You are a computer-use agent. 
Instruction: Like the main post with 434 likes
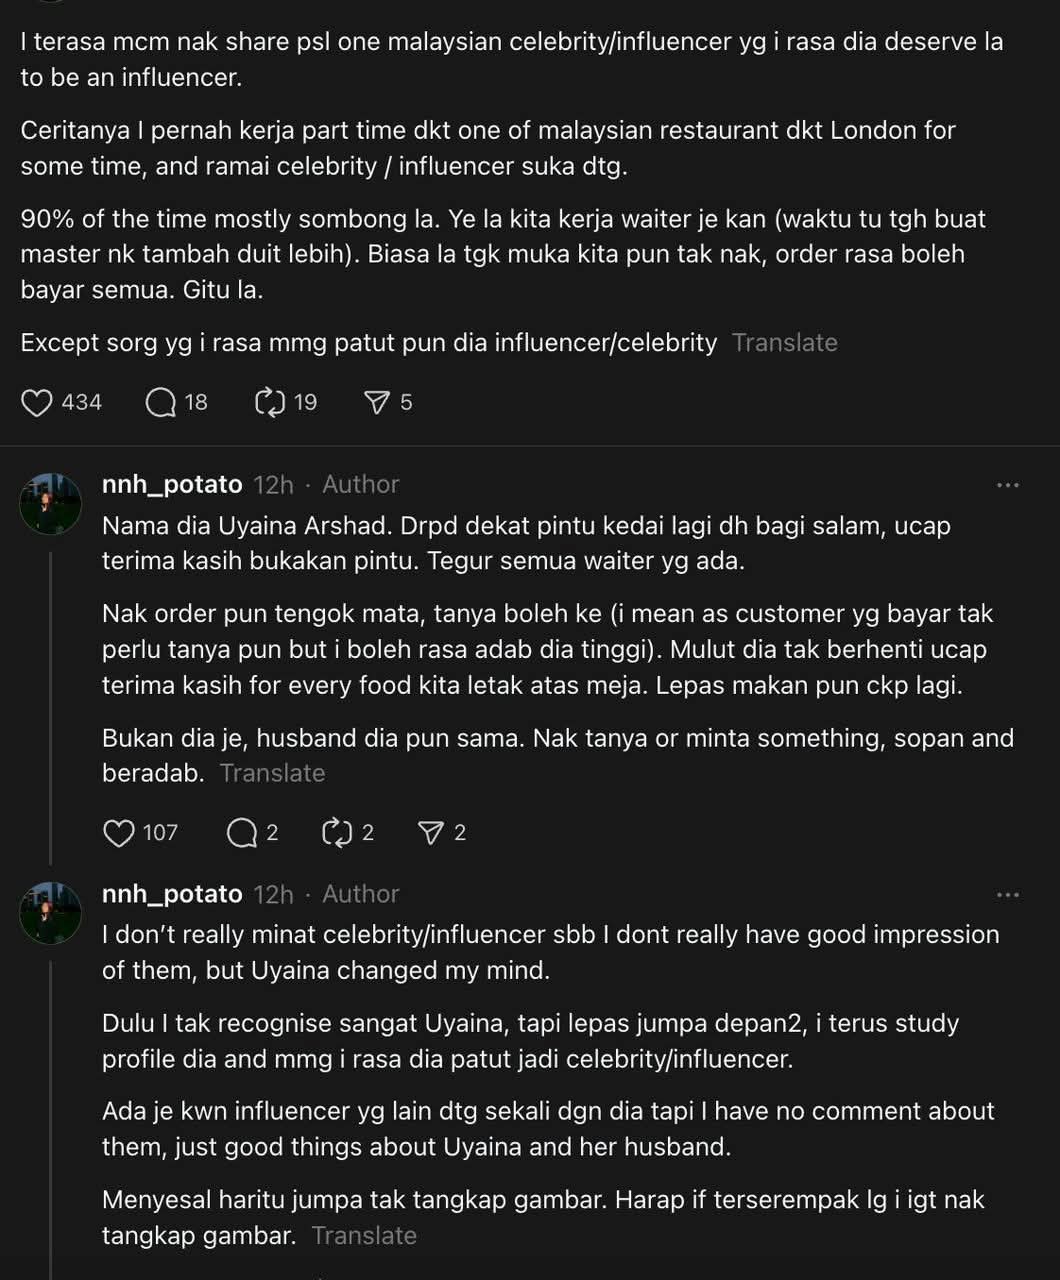pyautogui.click(x=38, y=403)
